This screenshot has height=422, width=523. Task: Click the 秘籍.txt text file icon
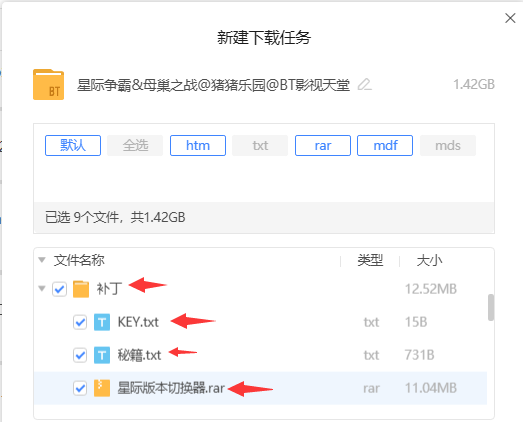[102, 355]
